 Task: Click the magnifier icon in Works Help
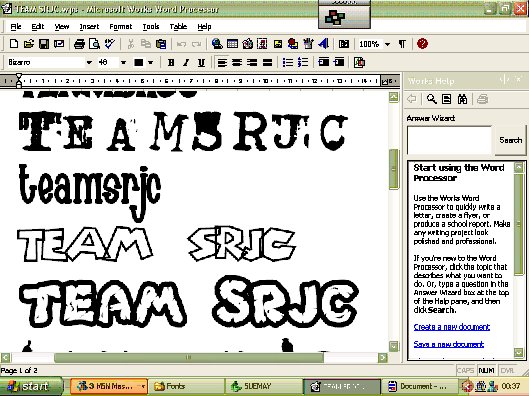pyautogui.click(x=431, y=99)
